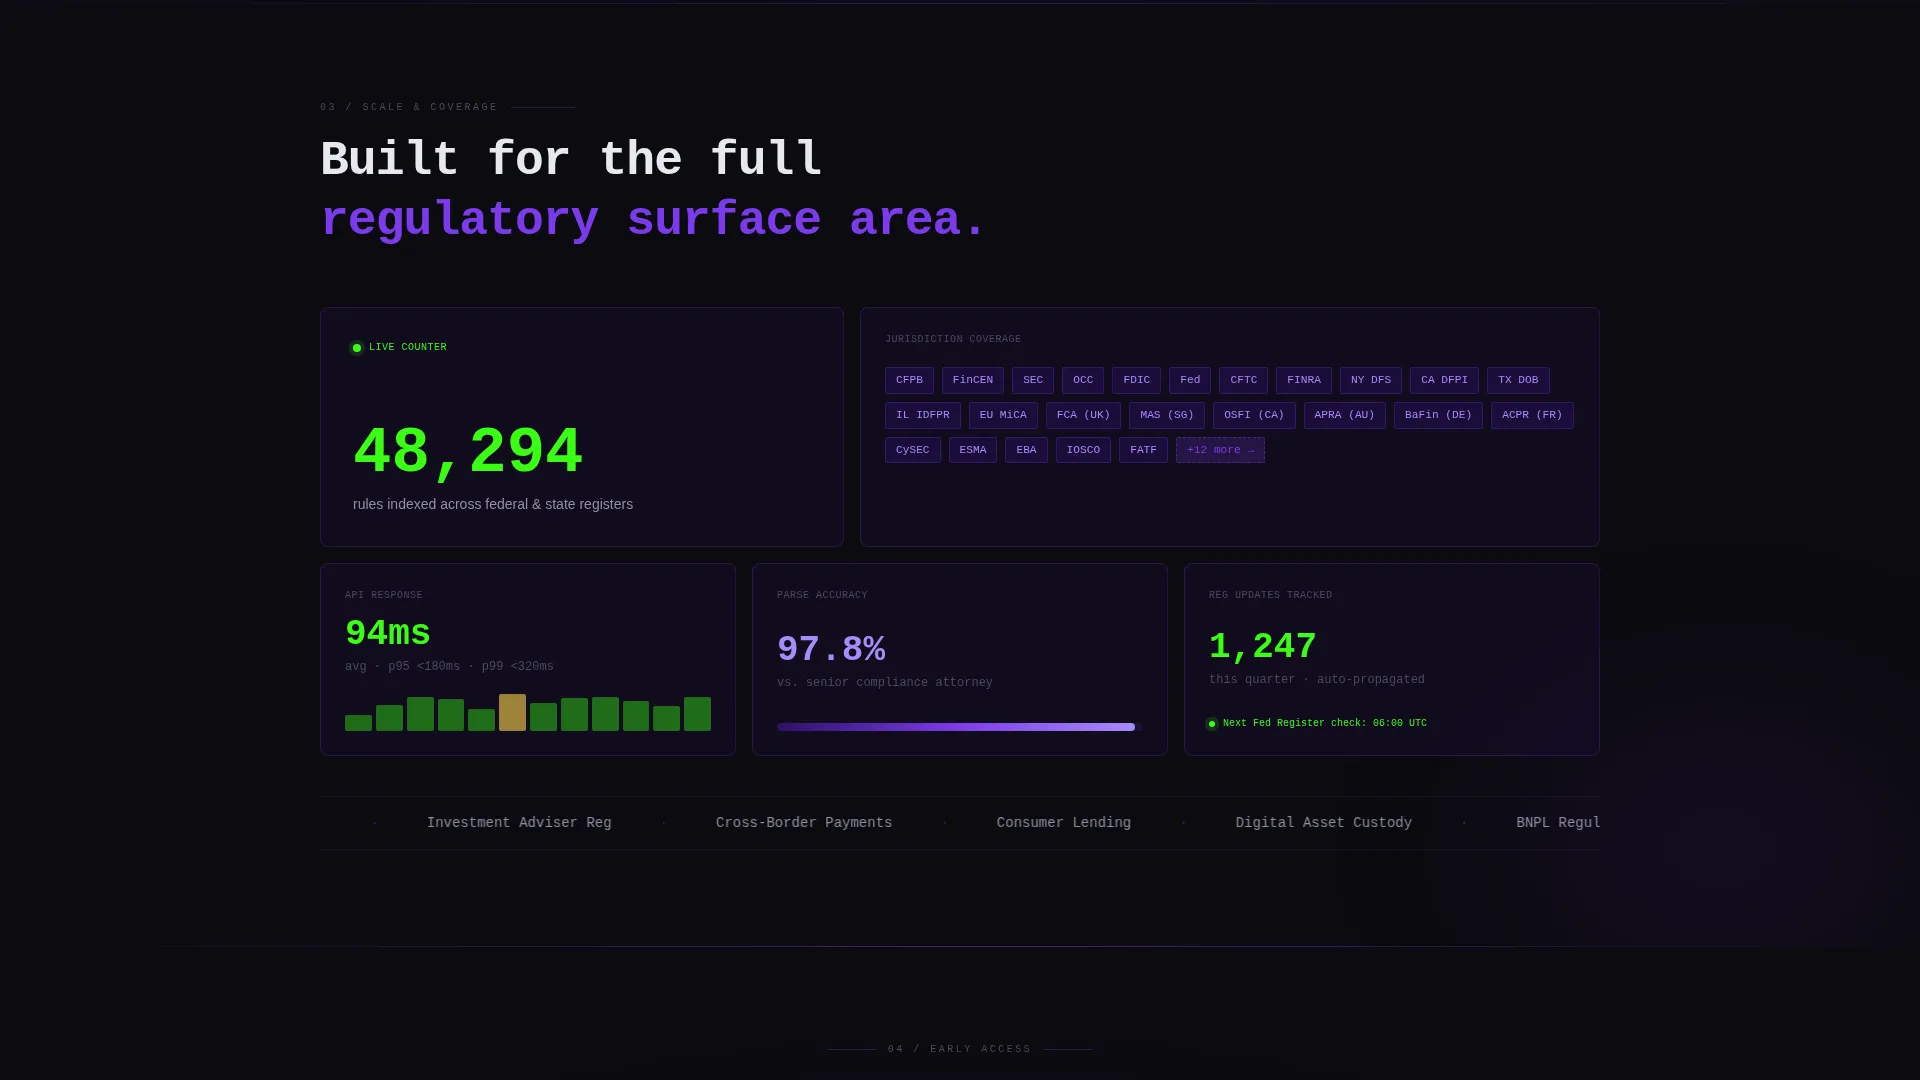This screenshot has height=1080, width=1920.
Task: Click the green Live Counter status dot
Action: click(x=357, y=348)
